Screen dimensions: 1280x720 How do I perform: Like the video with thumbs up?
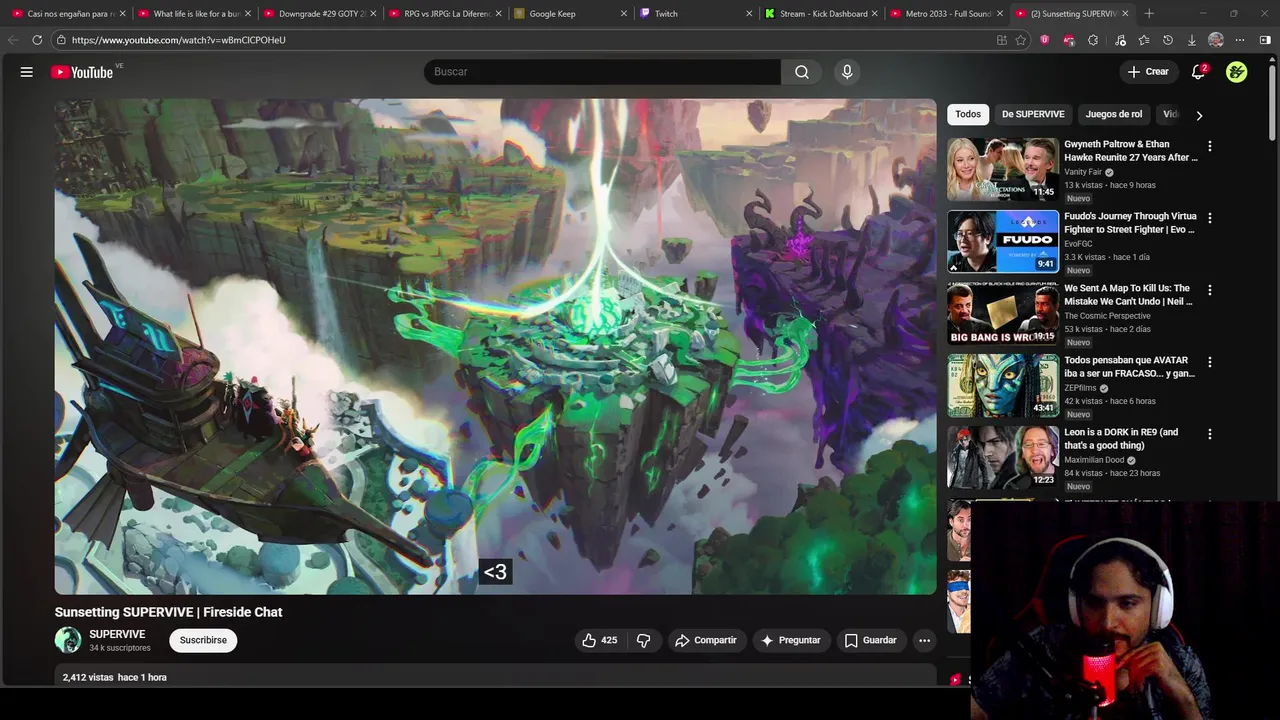pos(599,640)
